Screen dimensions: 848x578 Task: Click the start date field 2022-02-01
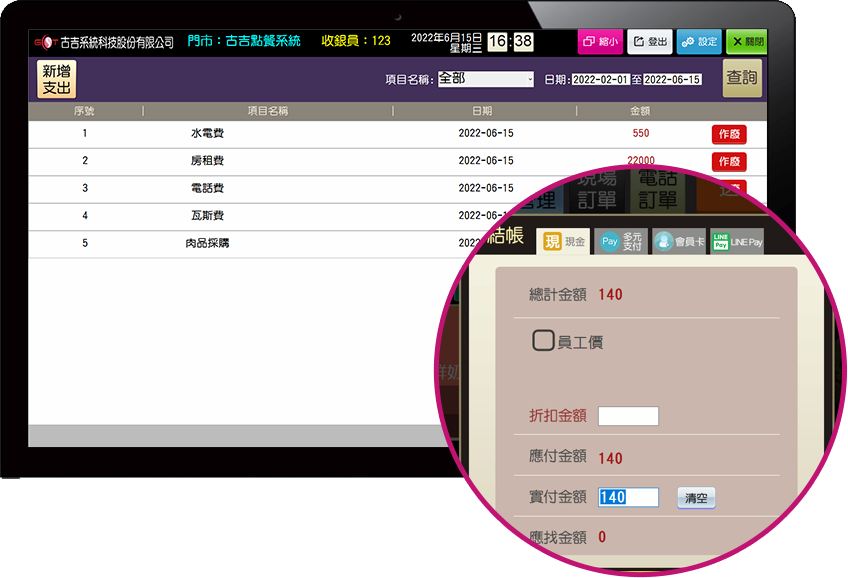[599, 80]
